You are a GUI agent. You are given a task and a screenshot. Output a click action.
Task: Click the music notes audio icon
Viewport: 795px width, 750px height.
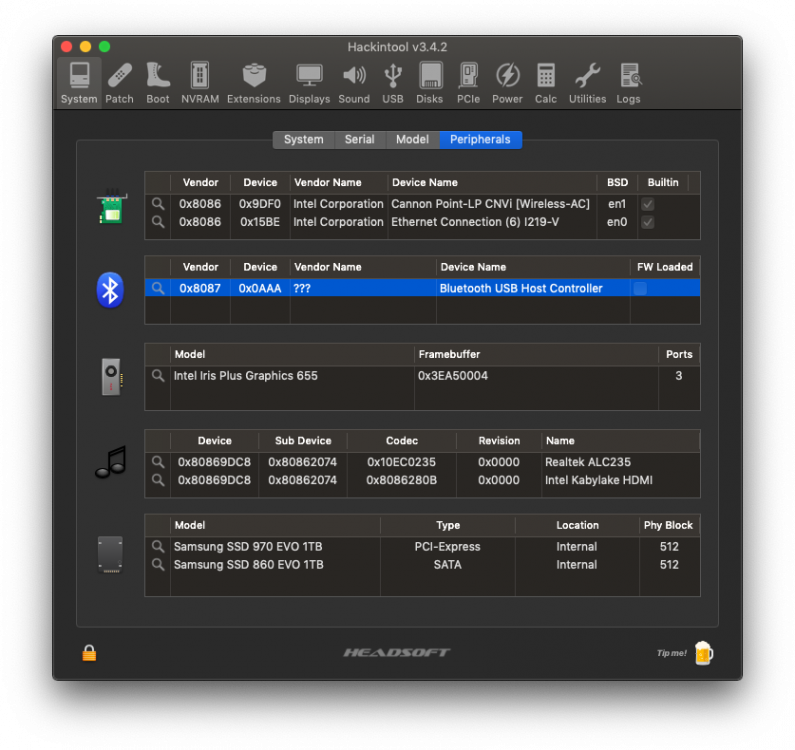[x=111, y=462]
